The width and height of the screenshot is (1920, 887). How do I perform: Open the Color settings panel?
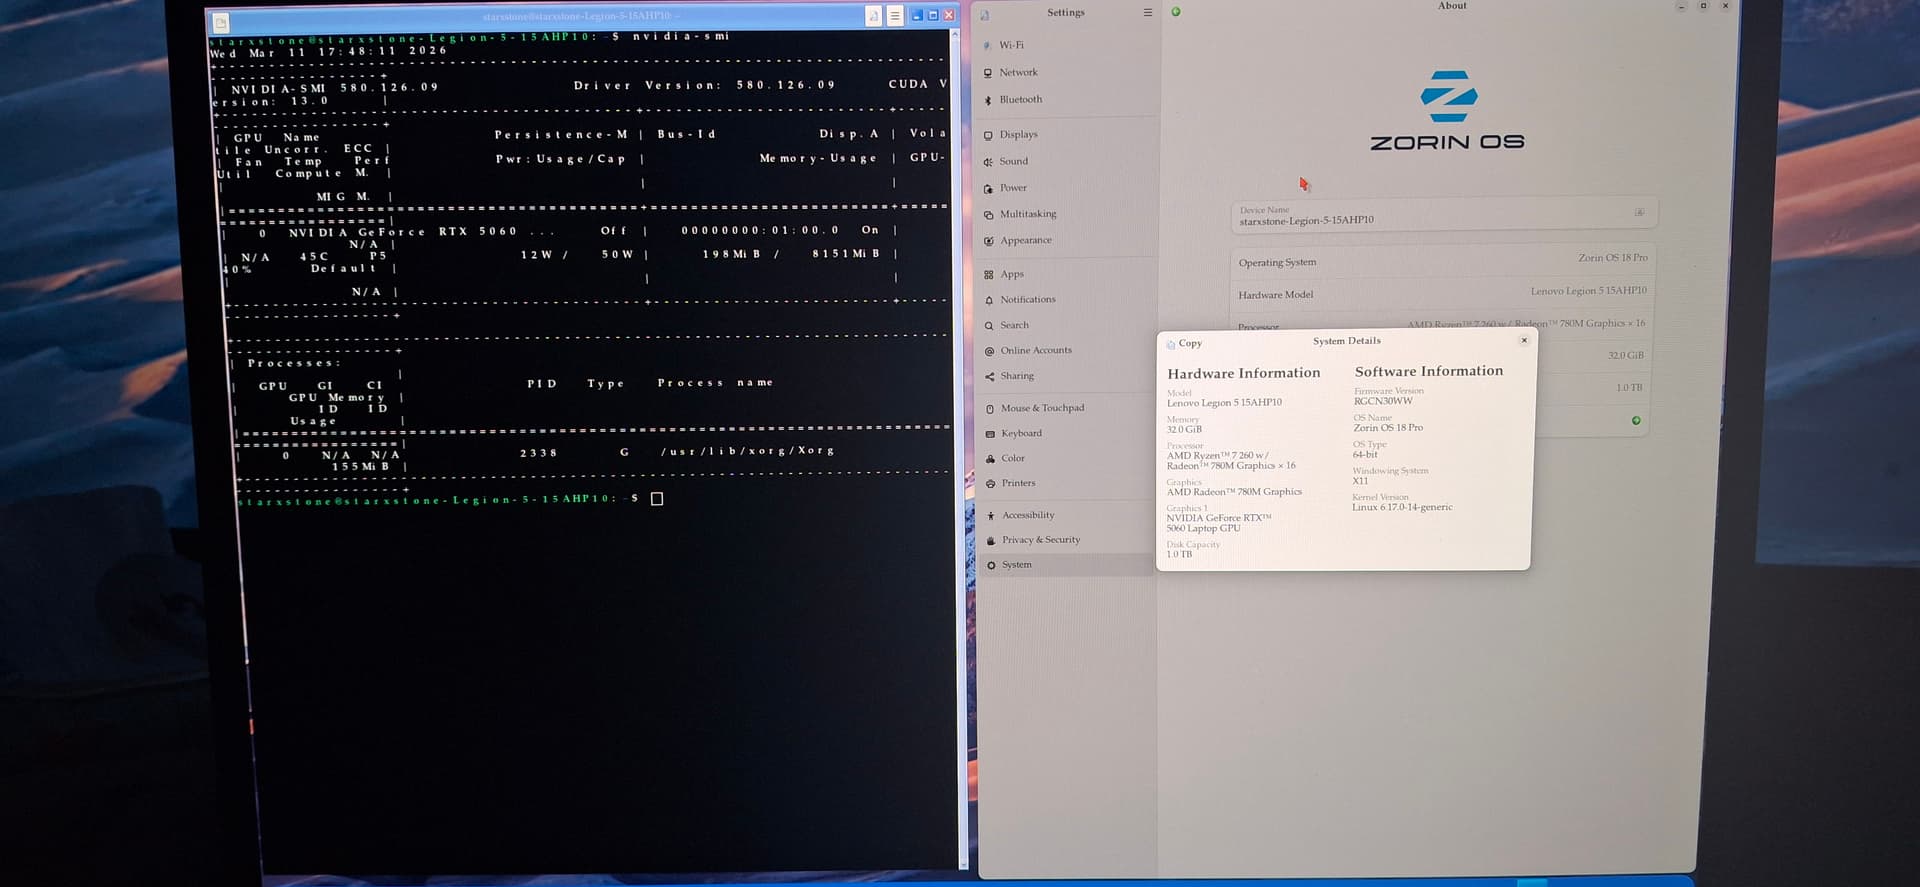1065,458
